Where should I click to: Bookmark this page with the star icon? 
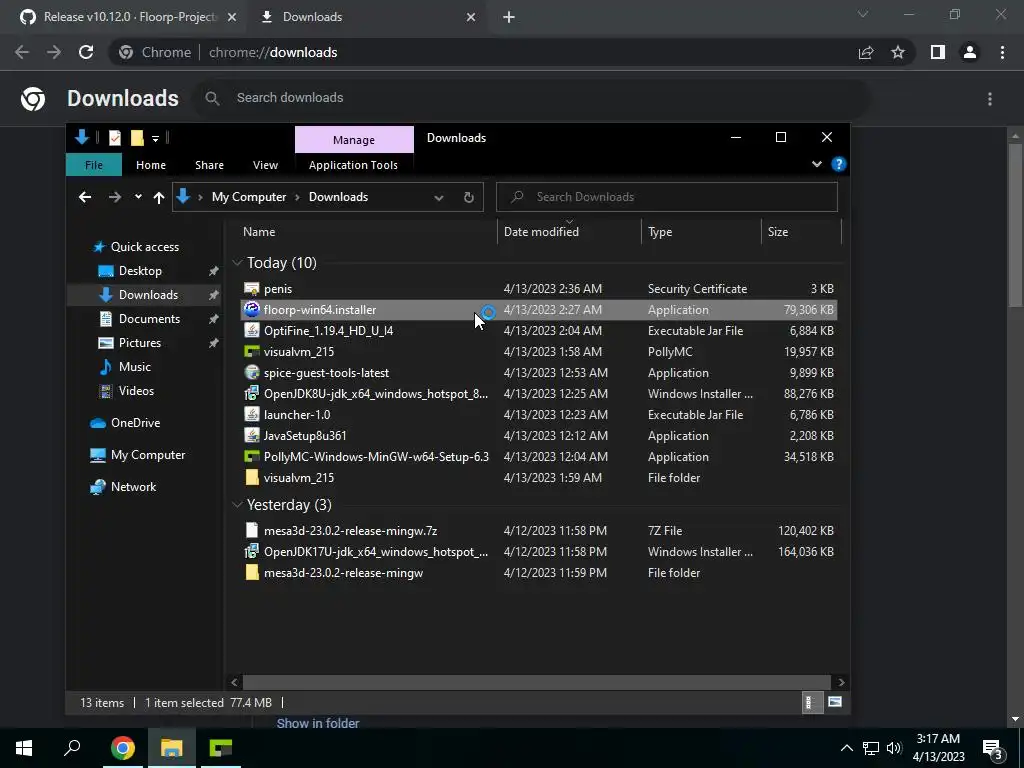point(898,52)
